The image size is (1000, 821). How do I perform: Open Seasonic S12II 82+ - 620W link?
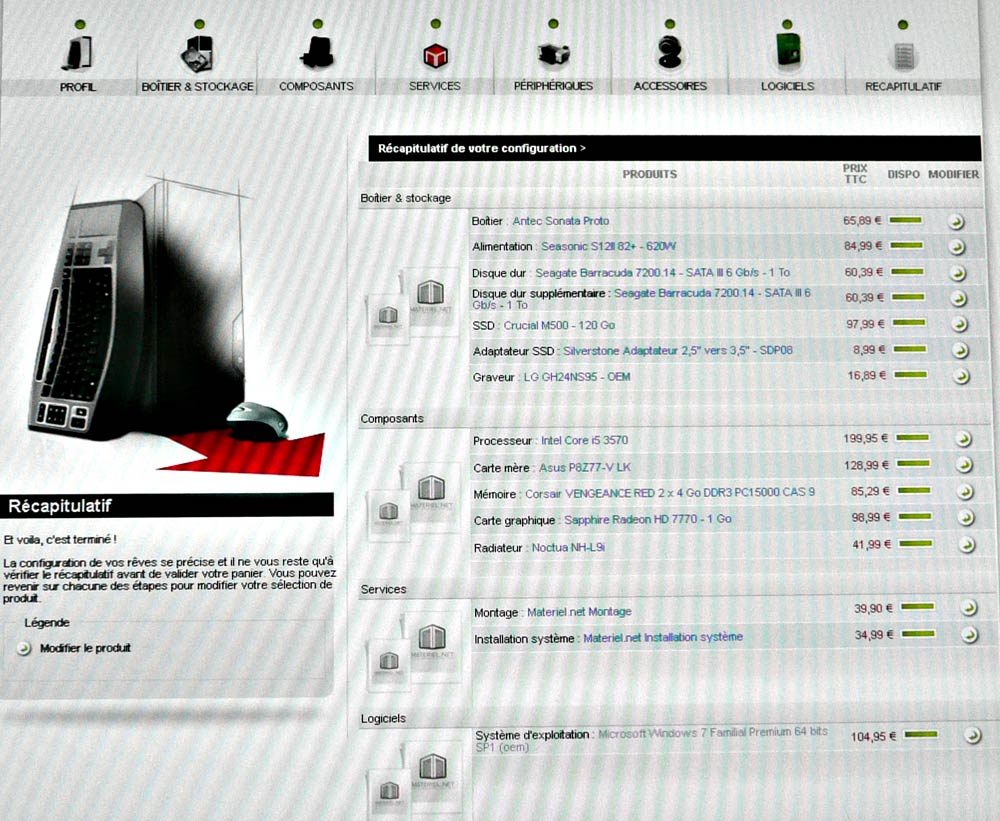pyautogui.click(x=608, y=246)
